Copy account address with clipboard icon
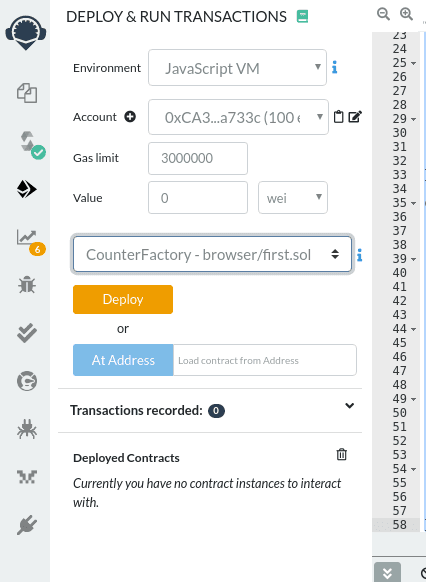The height and width of the screenshot is (582, 426). point(338,117)
